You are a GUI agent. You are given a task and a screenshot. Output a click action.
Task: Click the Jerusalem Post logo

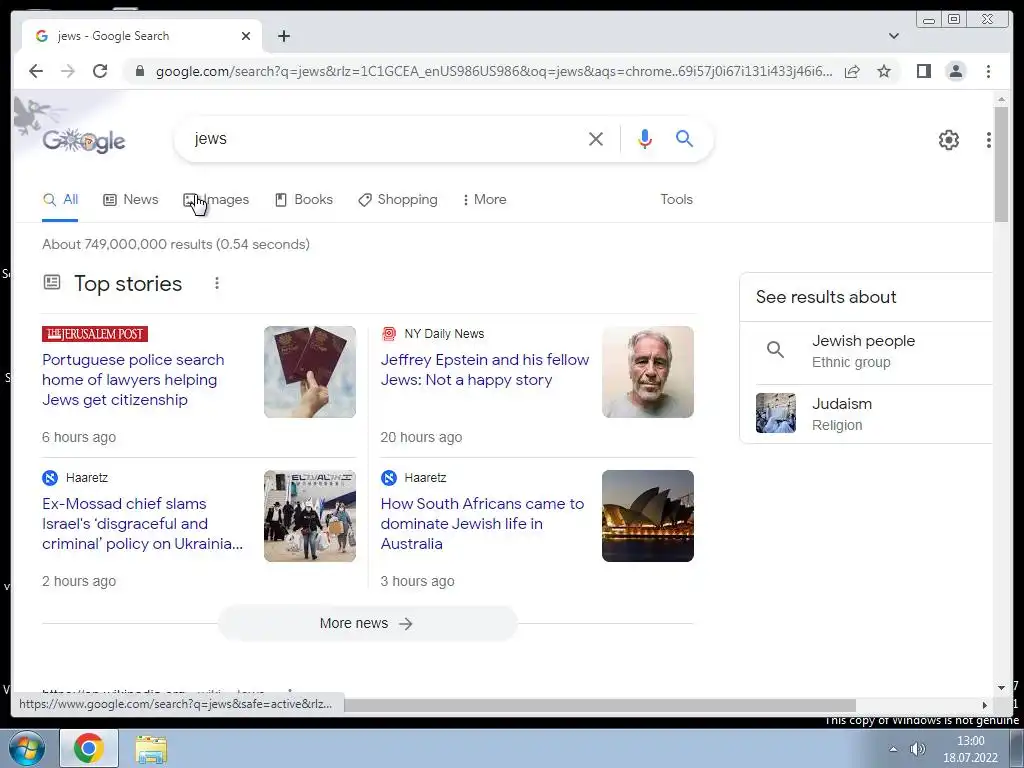coord(95,334)
